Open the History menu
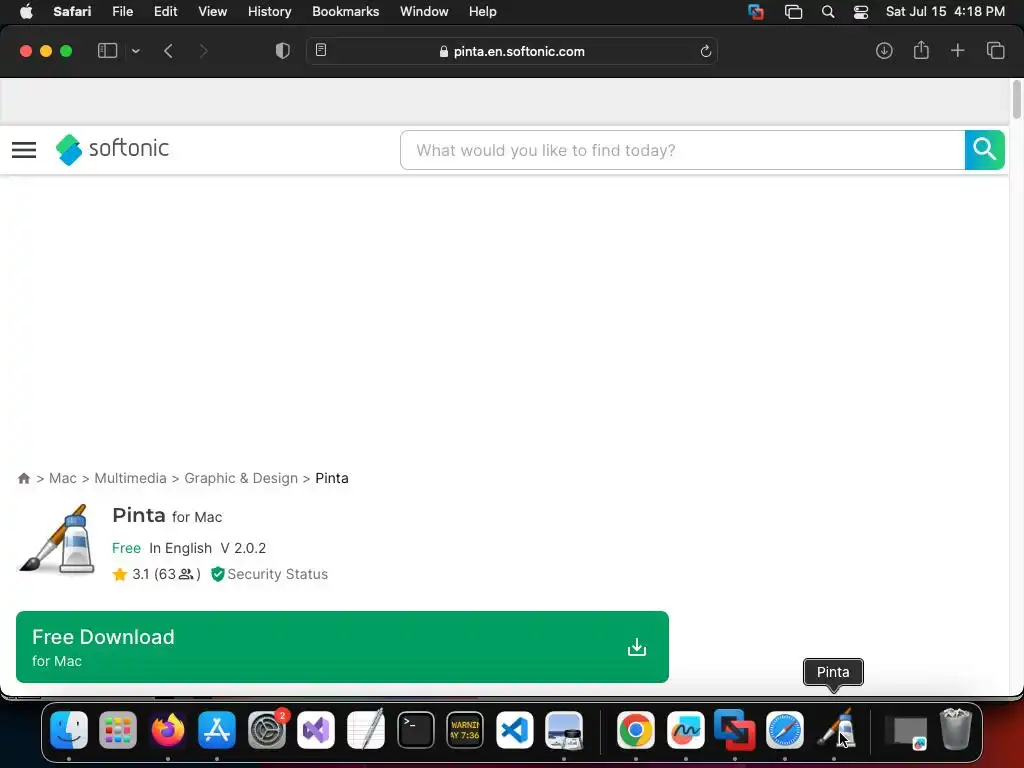The height and width of the screenshot is (768, 1024). 269,12
